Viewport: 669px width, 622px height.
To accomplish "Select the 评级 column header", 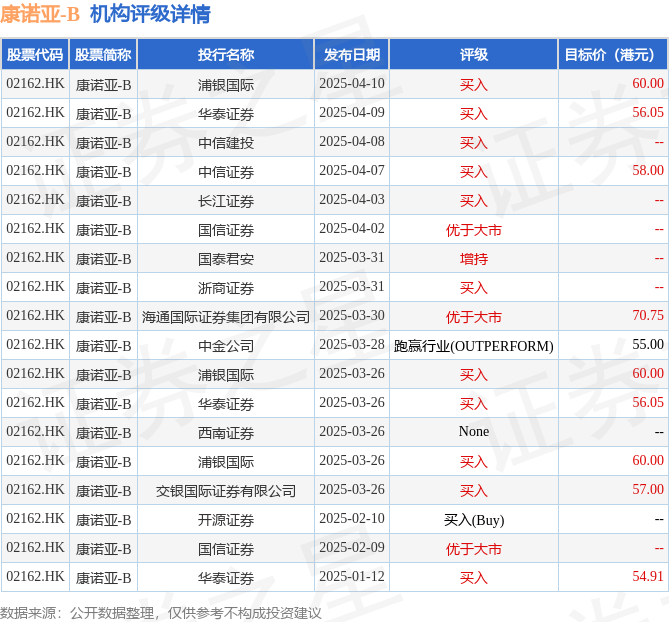I will [x=474, y=55].
